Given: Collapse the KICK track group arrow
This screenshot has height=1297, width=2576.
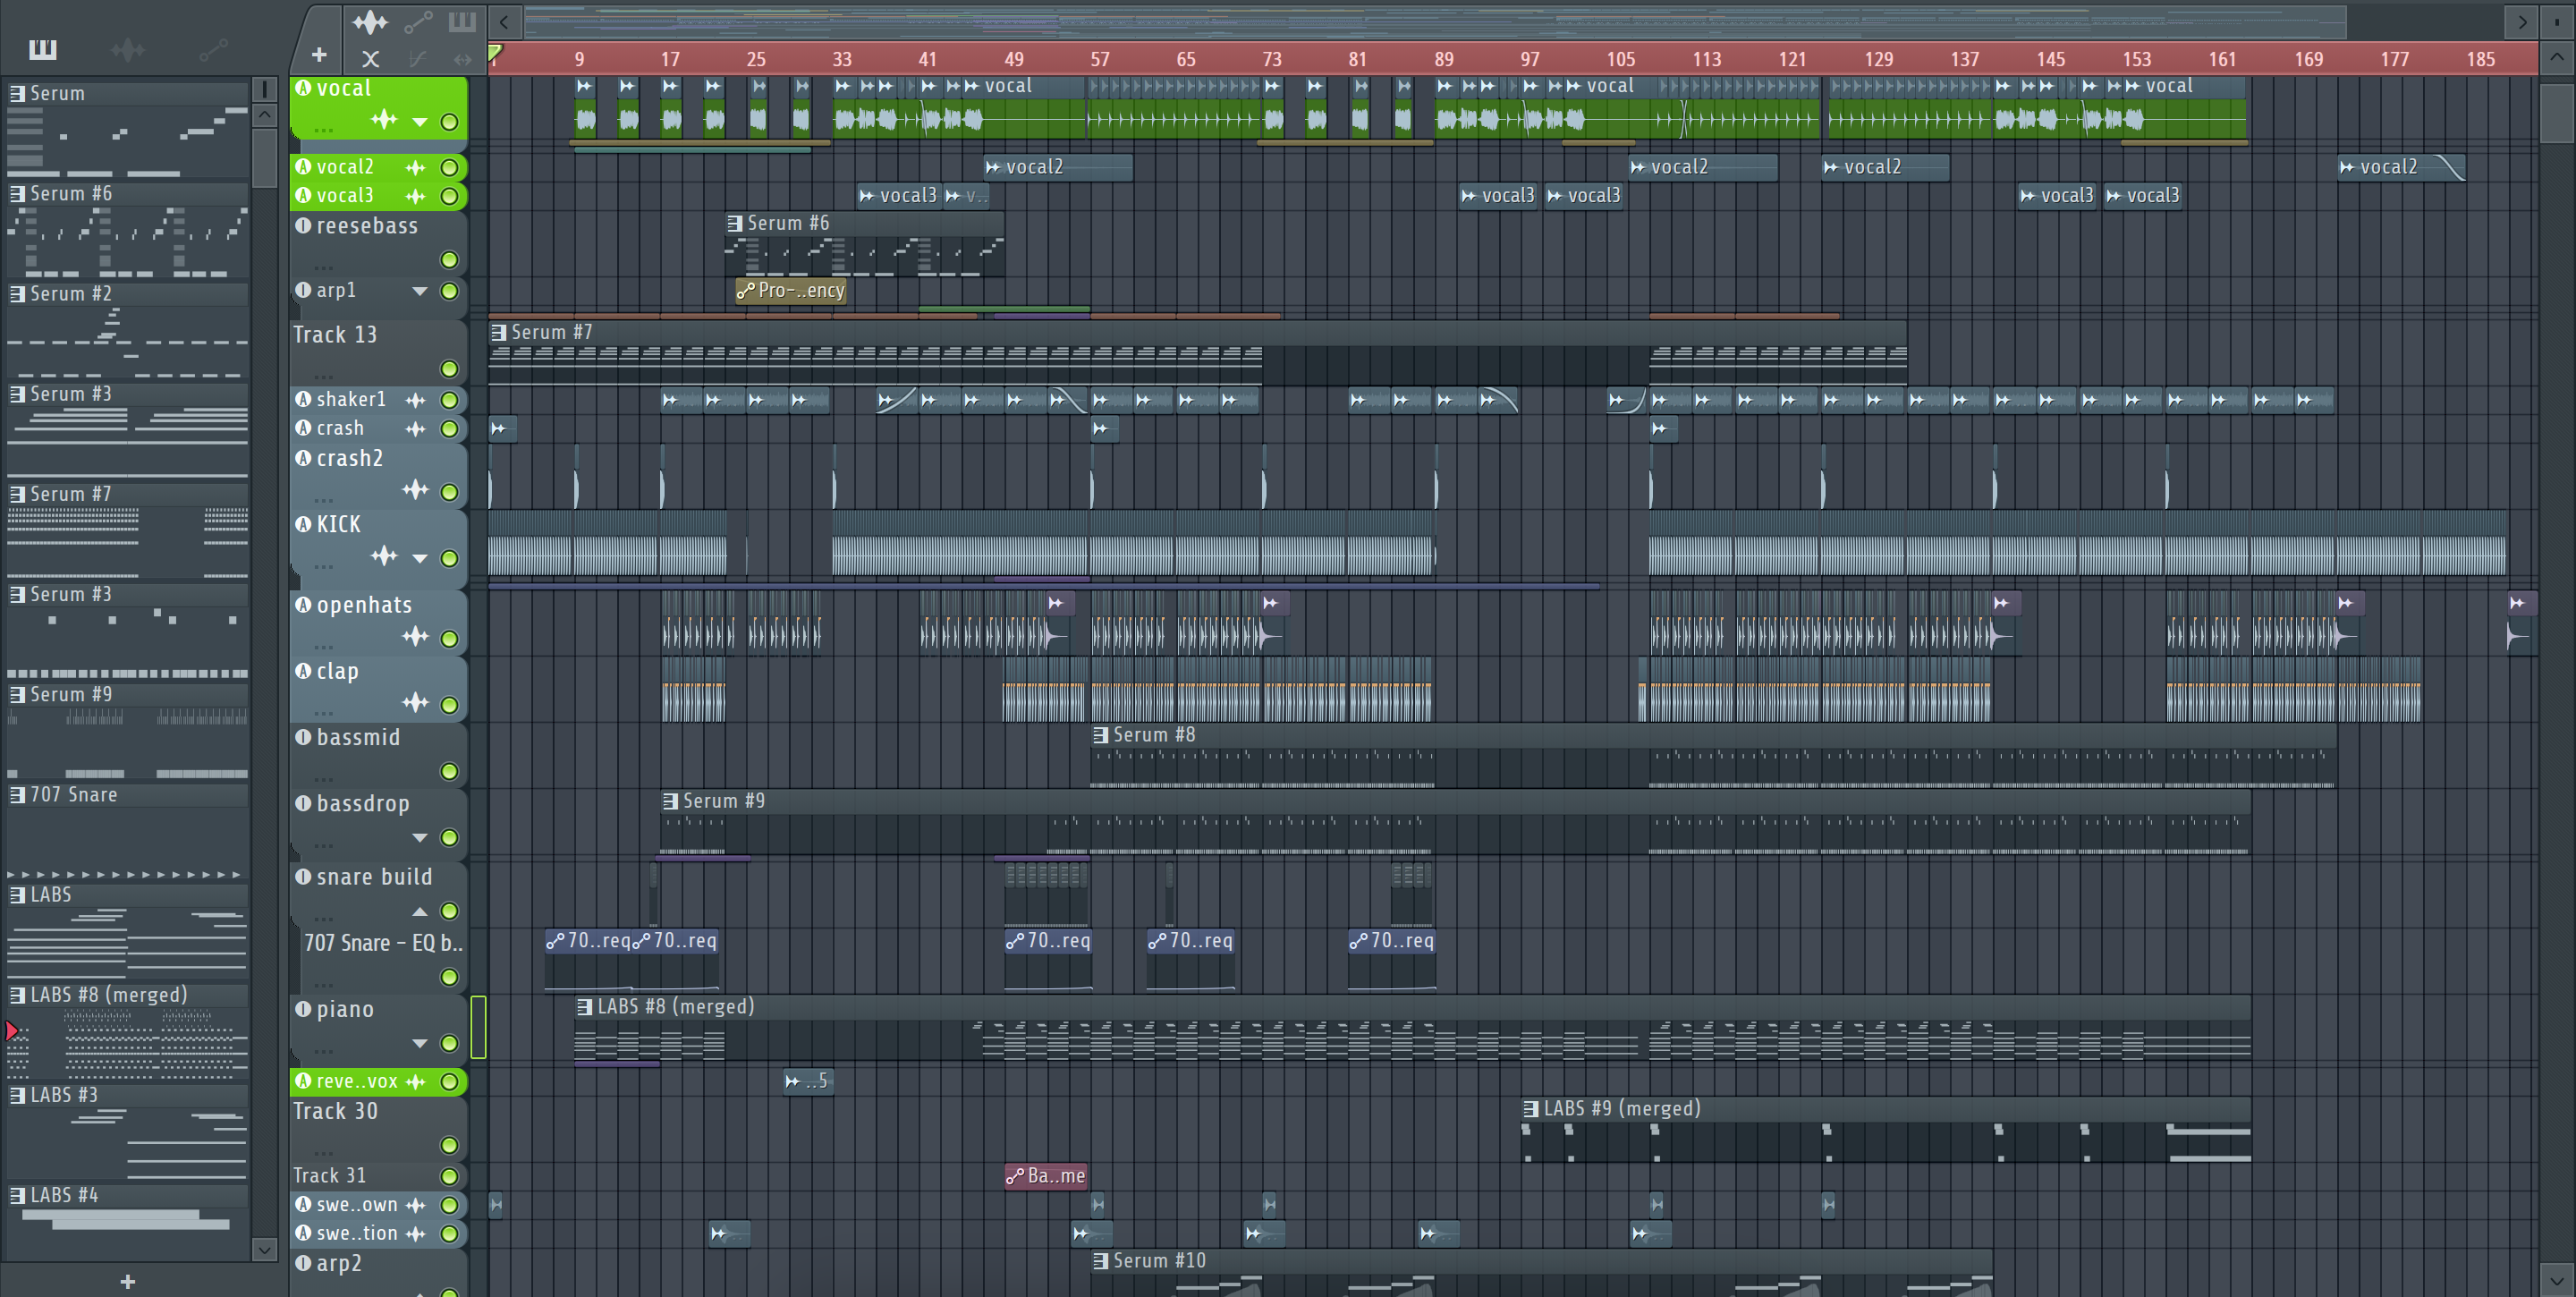Looking at the screenshot, I should 420,558.
